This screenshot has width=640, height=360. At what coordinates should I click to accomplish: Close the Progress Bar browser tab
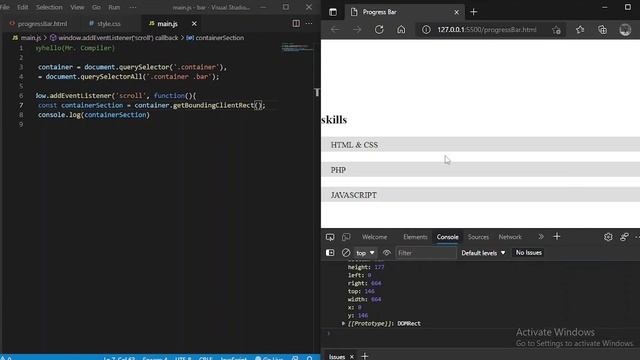(456, 12)
